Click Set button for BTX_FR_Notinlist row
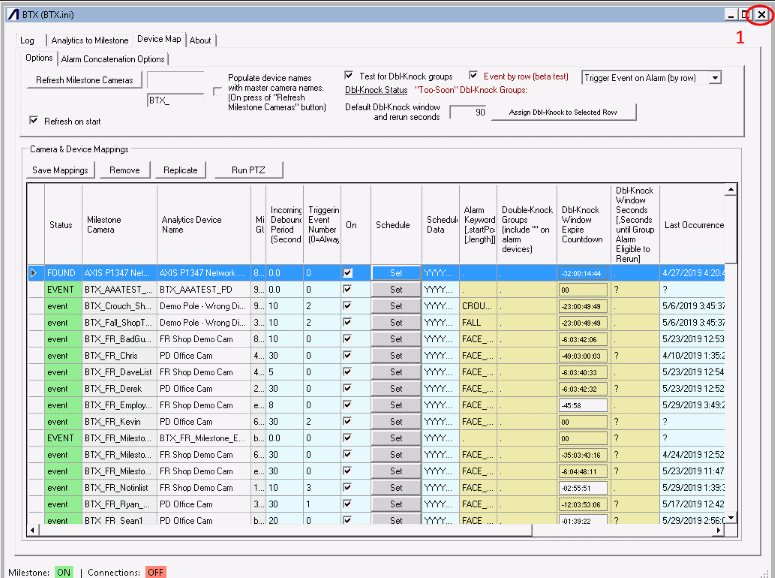Image resolution: width=775 pixels, height=578 pixels. pos(396,488)
